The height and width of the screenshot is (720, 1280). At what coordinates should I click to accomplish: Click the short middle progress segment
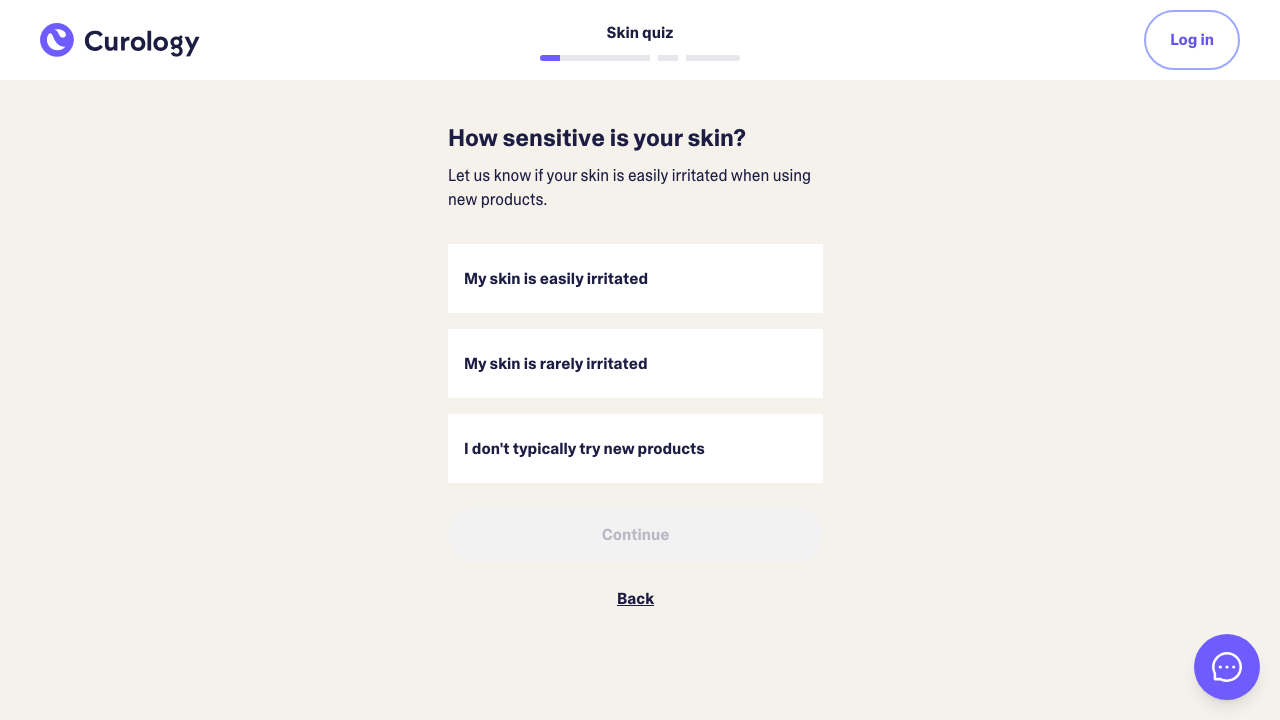tap(668, 58)
